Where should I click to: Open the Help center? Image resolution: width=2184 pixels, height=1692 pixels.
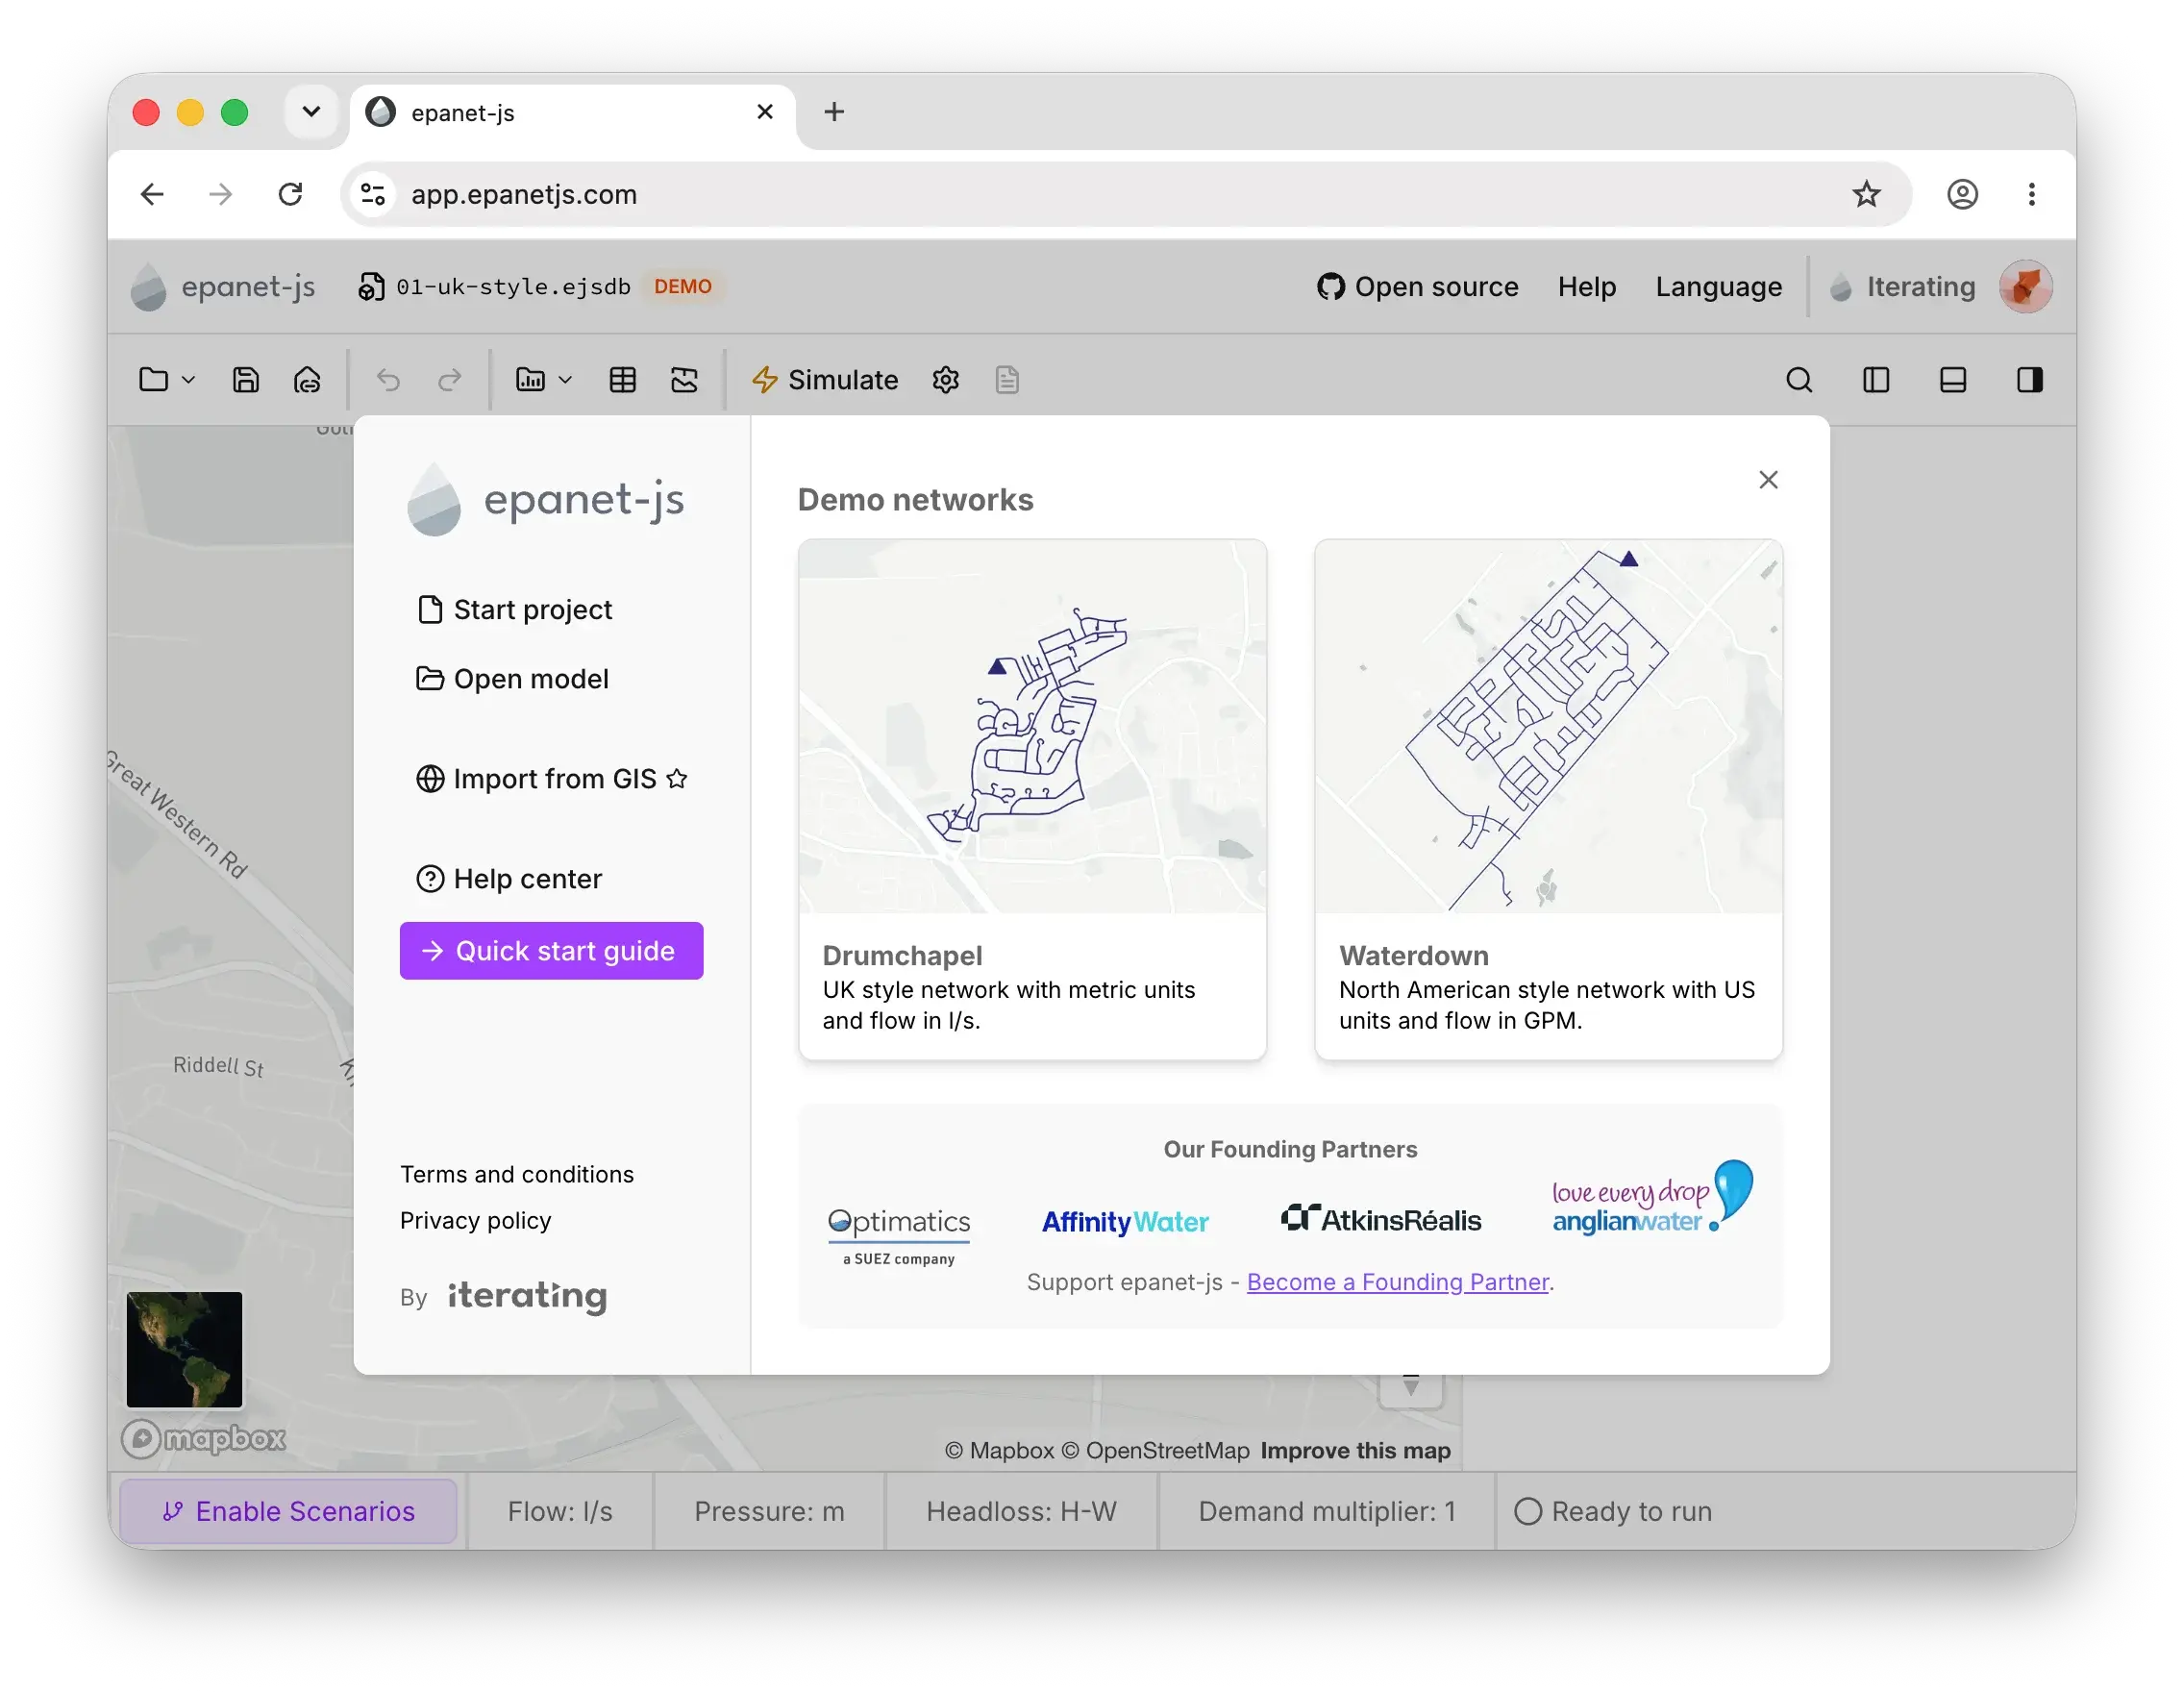coord(509,879)
